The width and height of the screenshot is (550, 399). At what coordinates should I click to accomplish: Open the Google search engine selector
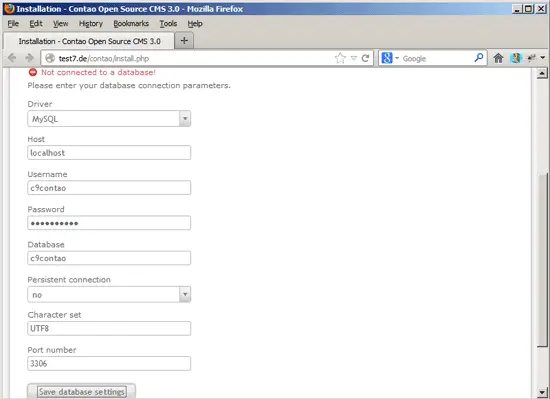tap(390, 58)
